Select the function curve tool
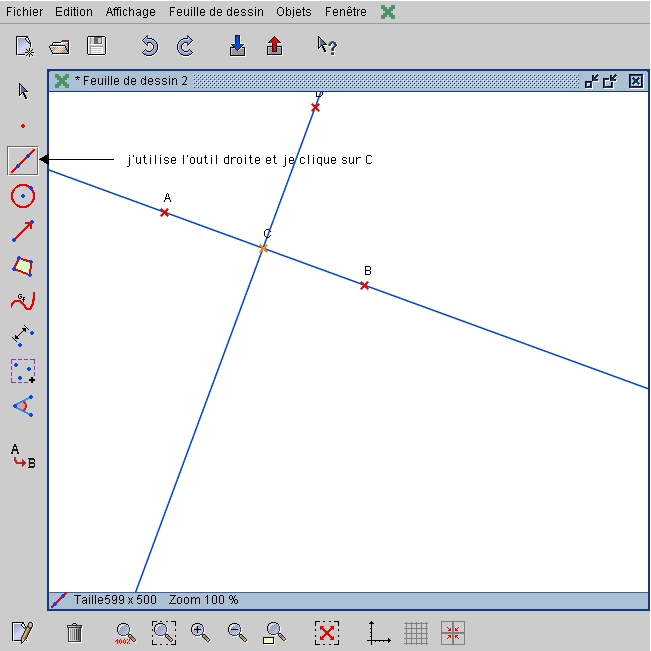The image size is (651, 651). (23, 301)
